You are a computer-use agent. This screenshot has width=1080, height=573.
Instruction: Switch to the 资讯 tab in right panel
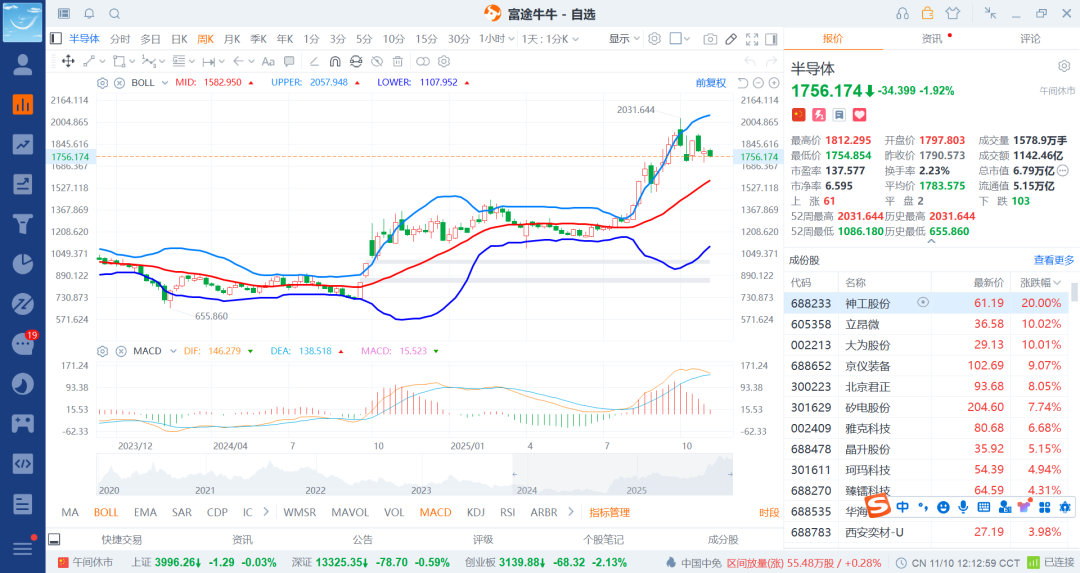tap(931, 39)
